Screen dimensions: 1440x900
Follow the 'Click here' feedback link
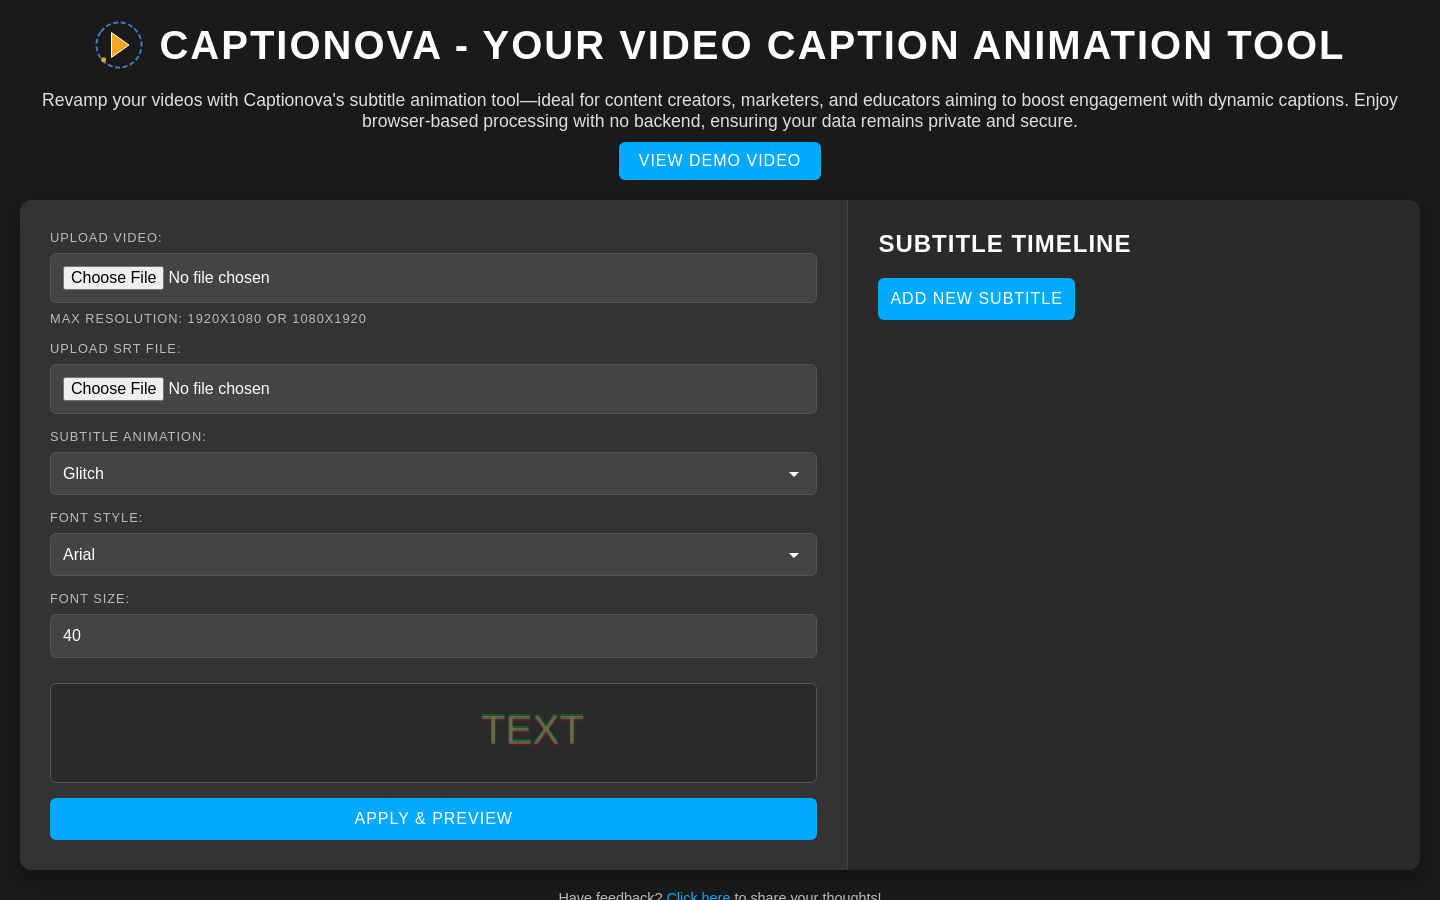[x=698, y=896]
